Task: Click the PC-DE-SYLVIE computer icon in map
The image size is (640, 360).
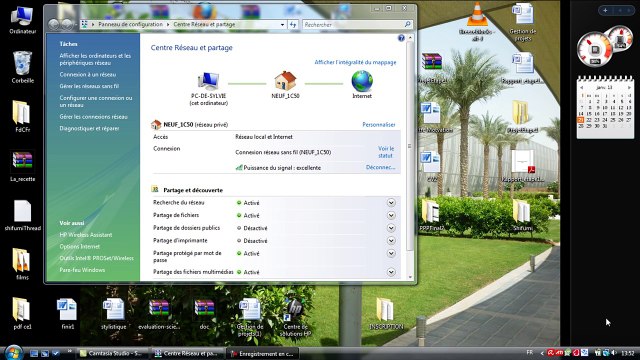Action: pos(209,81)
